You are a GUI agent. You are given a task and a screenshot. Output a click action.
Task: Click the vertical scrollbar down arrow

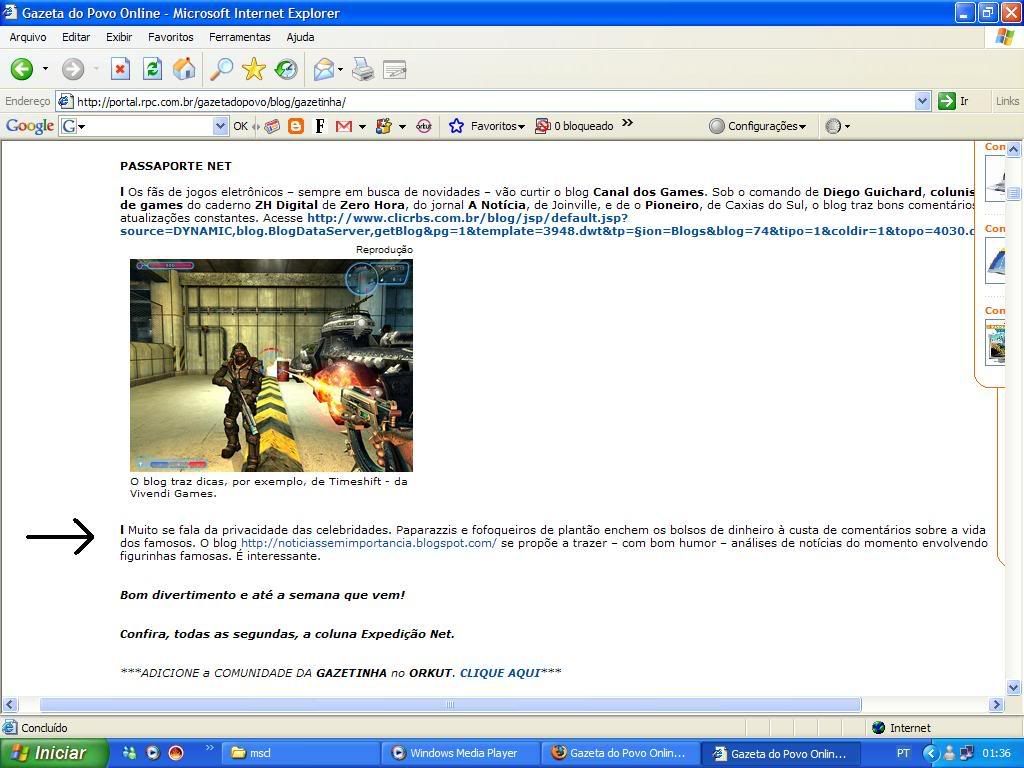pyautogui.click(x=1014, y=687)
